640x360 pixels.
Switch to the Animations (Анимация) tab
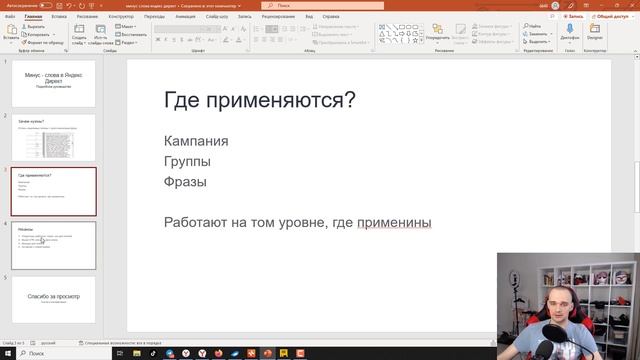point(185,17)
